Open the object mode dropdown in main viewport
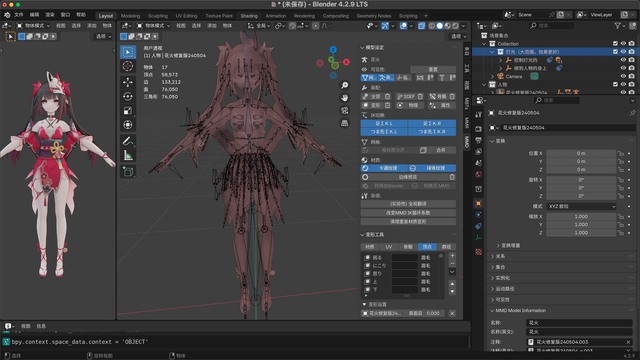 [x=154, y=26]
